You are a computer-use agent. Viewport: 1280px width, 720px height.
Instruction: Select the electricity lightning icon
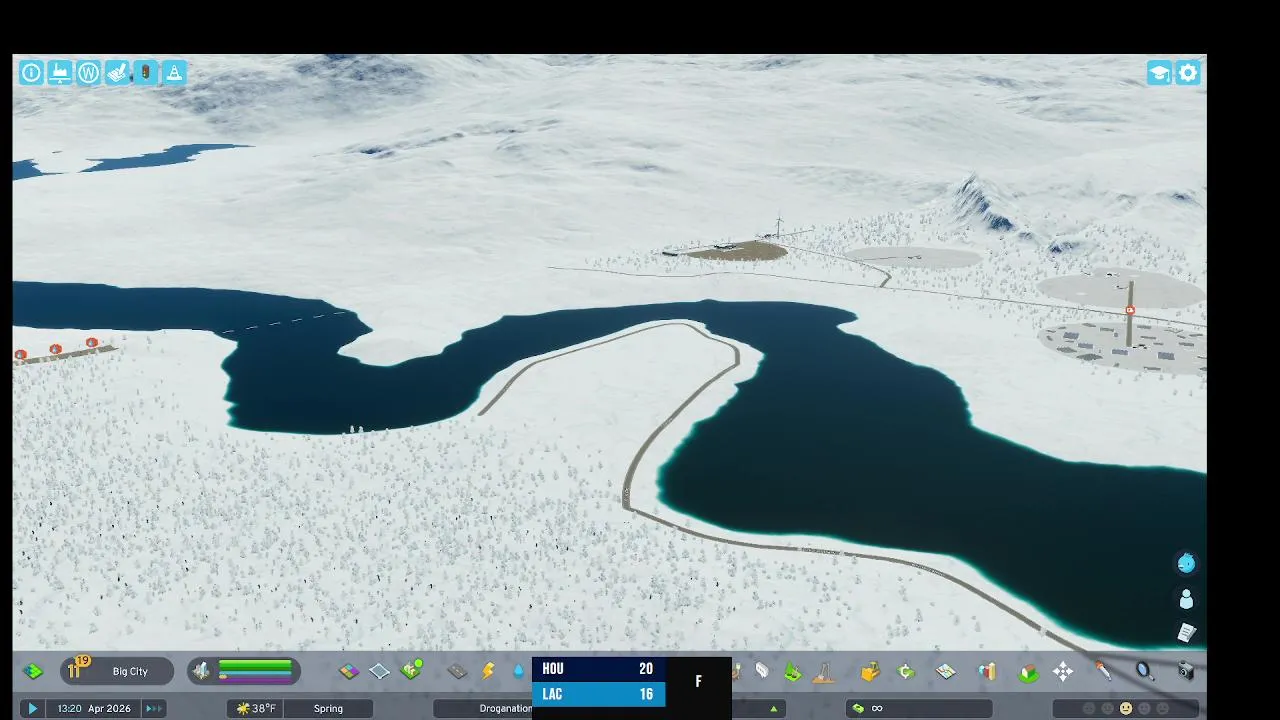pyautogui.click(x=488, y=671)
